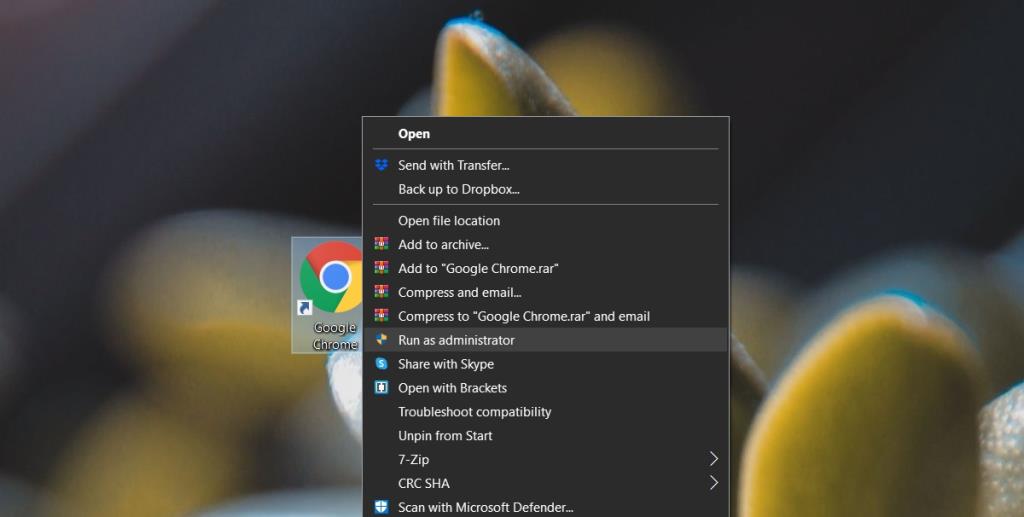Choose Unpin from Start
This screenshot has width=1024, height=517.
(546, 435)
